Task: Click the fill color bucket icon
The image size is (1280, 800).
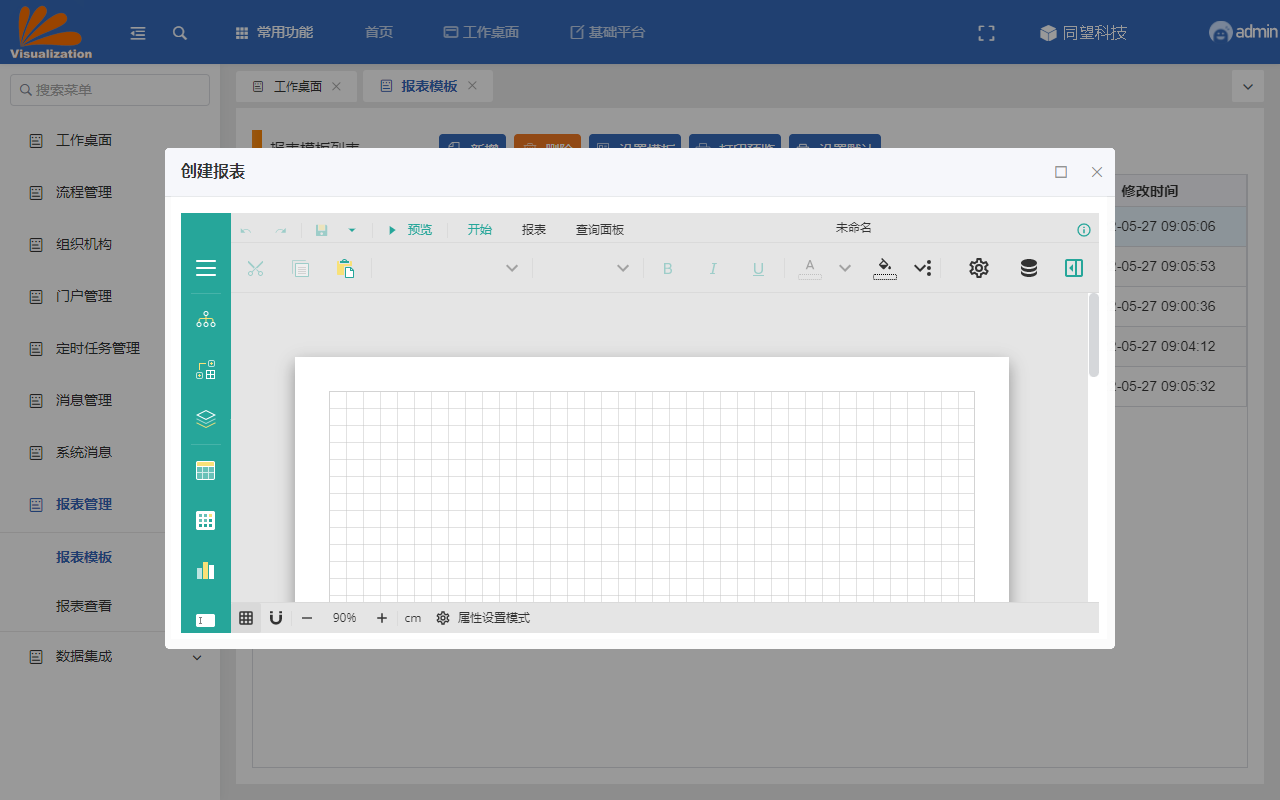Action: 884,268
